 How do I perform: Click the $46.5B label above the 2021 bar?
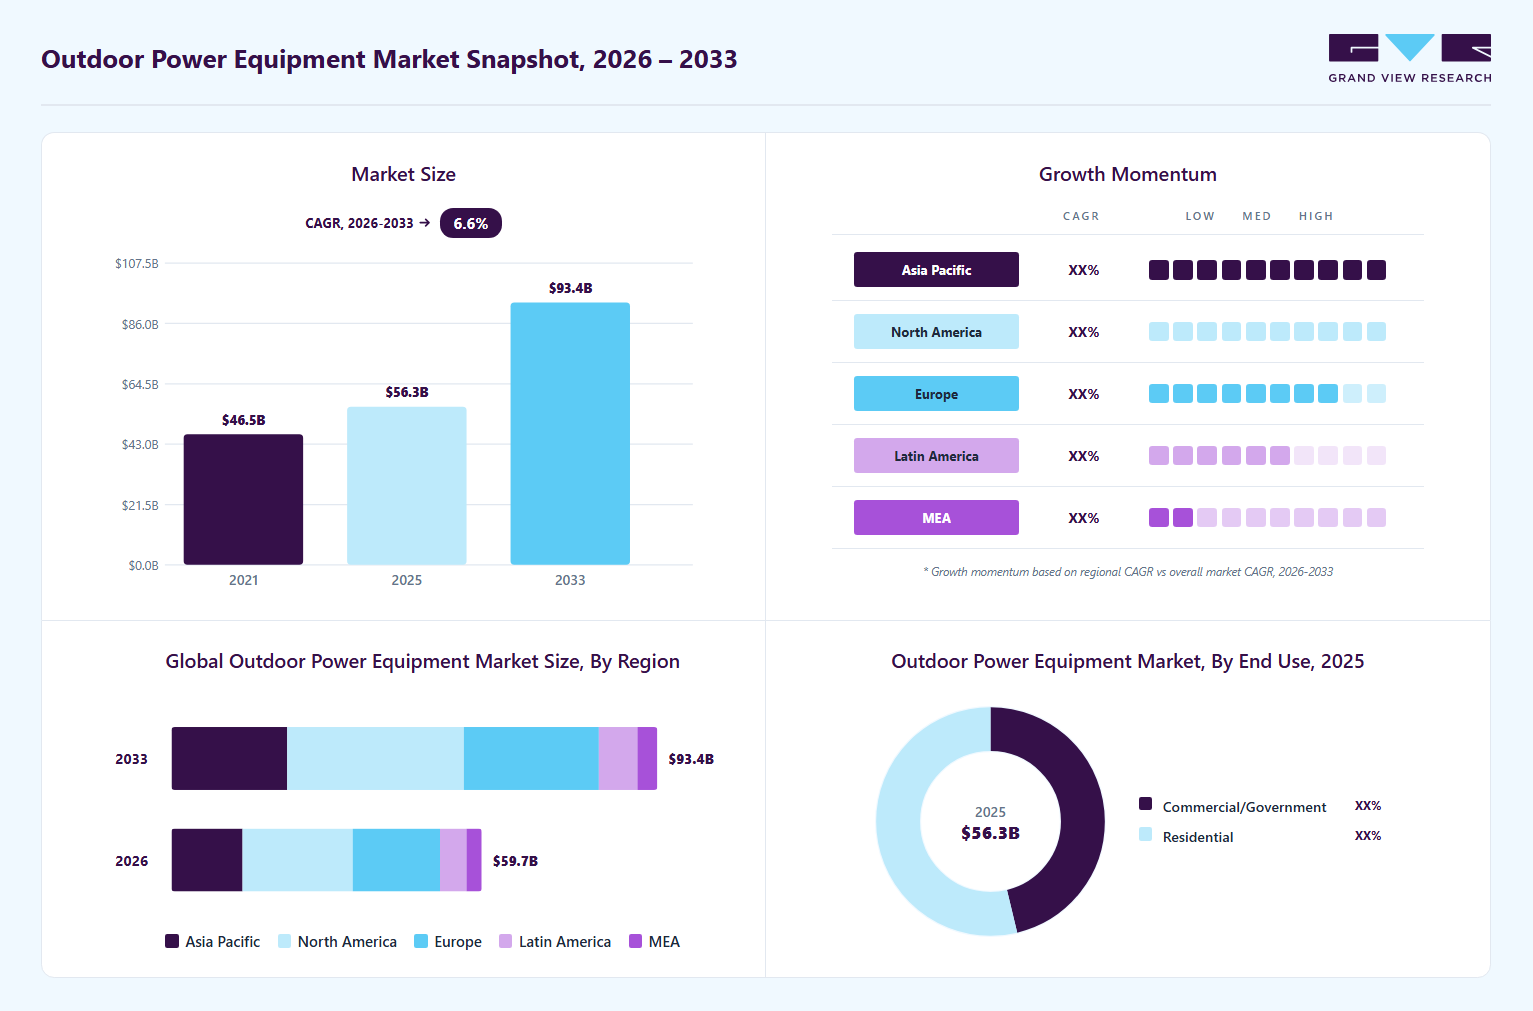click(x=243, y=420)
